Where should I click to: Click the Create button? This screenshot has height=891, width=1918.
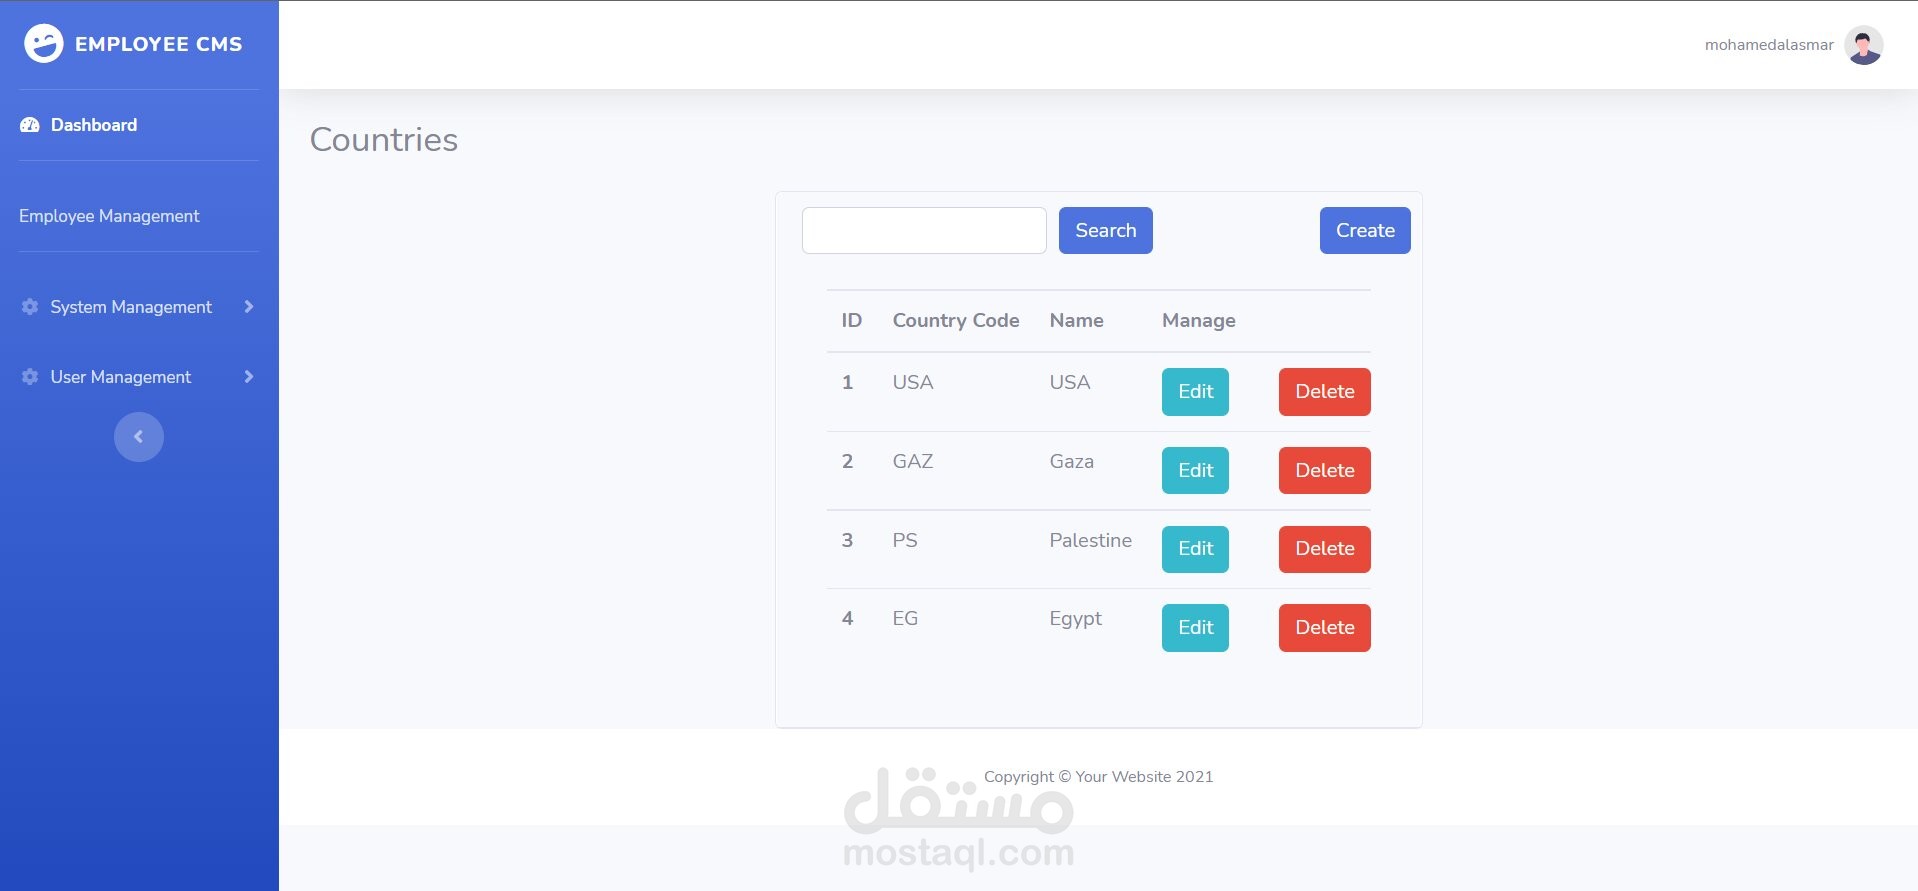(x=1365, y=231)
